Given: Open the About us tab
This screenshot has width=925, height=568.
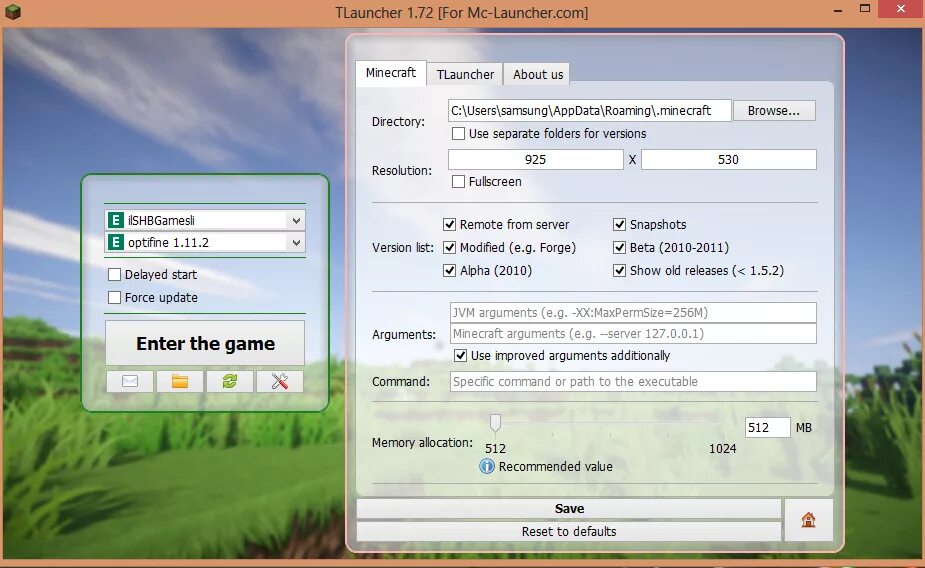Looking at the screenshot, I should click(537, 75).
